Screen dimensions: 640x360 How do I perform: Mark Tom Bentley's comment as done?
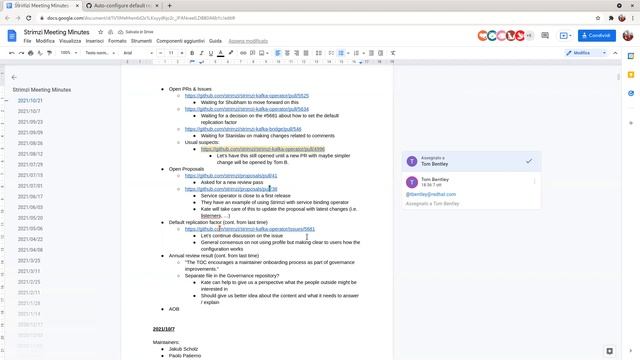point(529,161)
